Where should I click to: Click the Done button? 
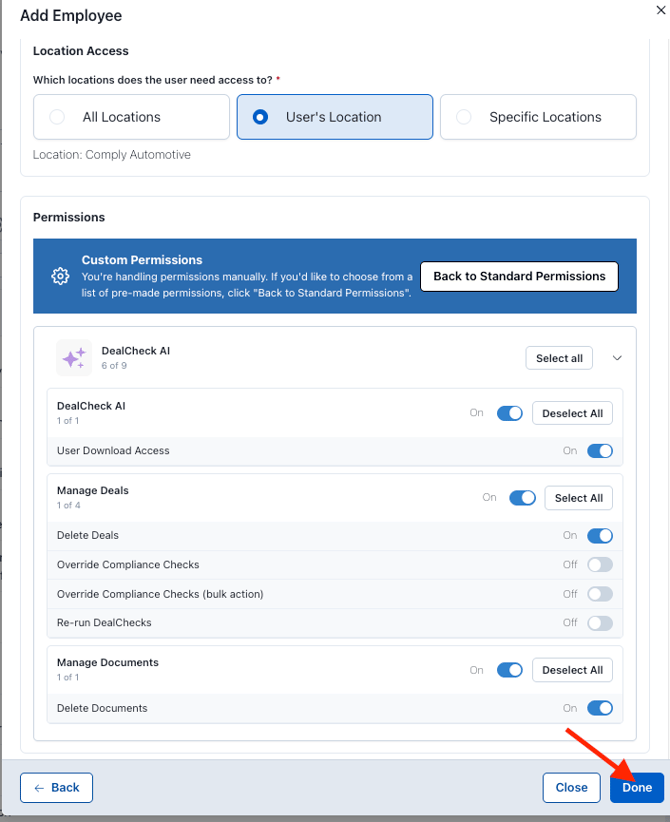636,787
